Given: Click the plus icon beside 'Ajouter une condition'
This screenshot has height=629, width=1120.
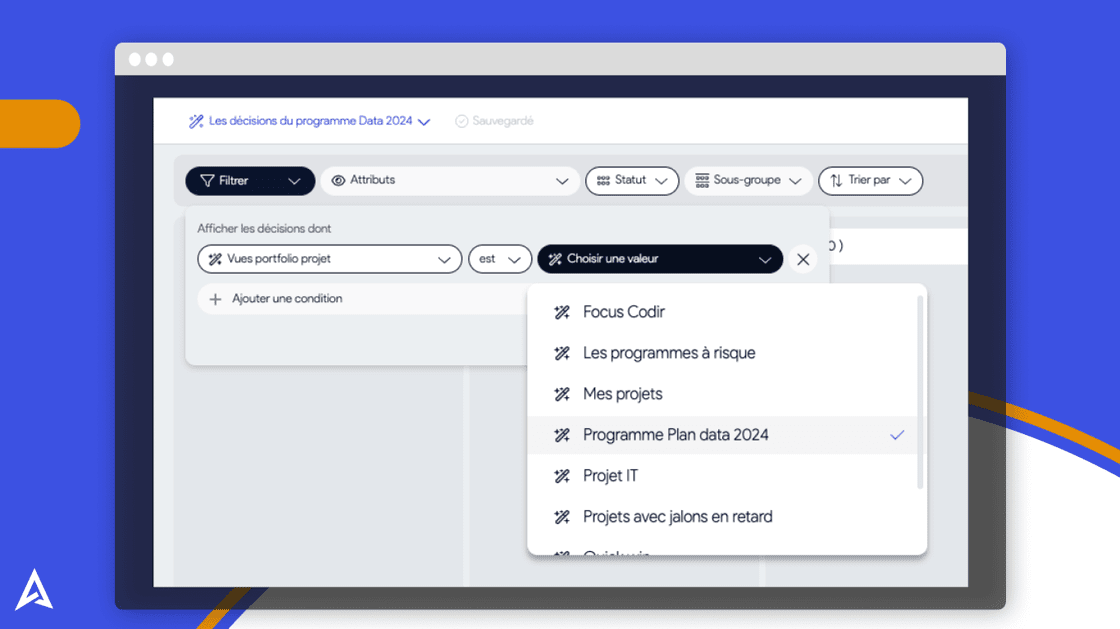Looking at the screenshot, I should pos(215,299).
